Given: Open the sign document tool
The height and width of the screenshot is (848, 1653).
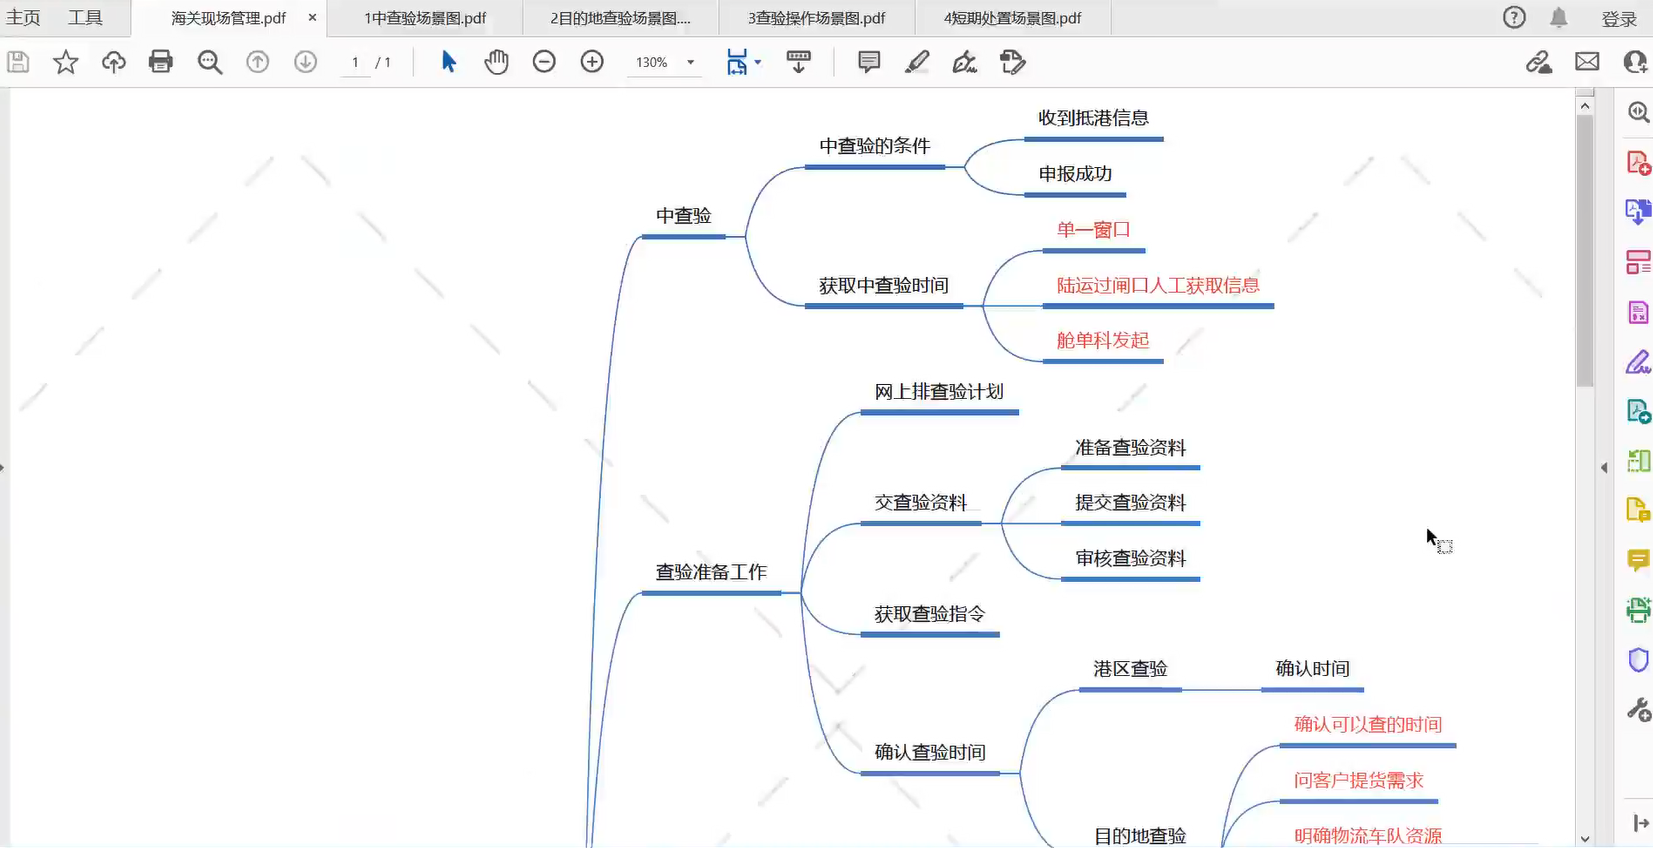Looking at the screenshot, I should click(x=965, y=62).
